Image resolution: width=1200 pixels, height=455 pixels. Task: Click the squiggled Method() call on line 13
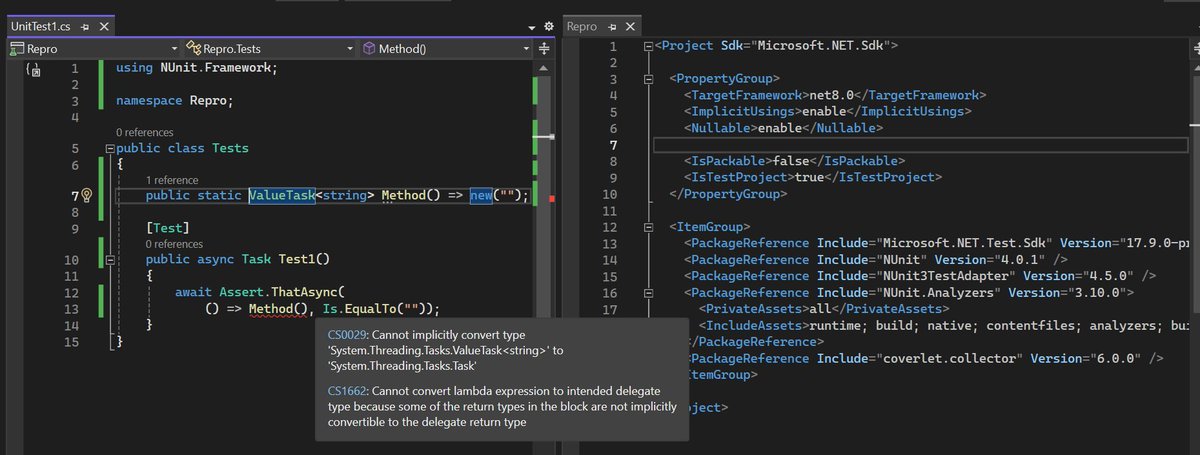point(278,309)
